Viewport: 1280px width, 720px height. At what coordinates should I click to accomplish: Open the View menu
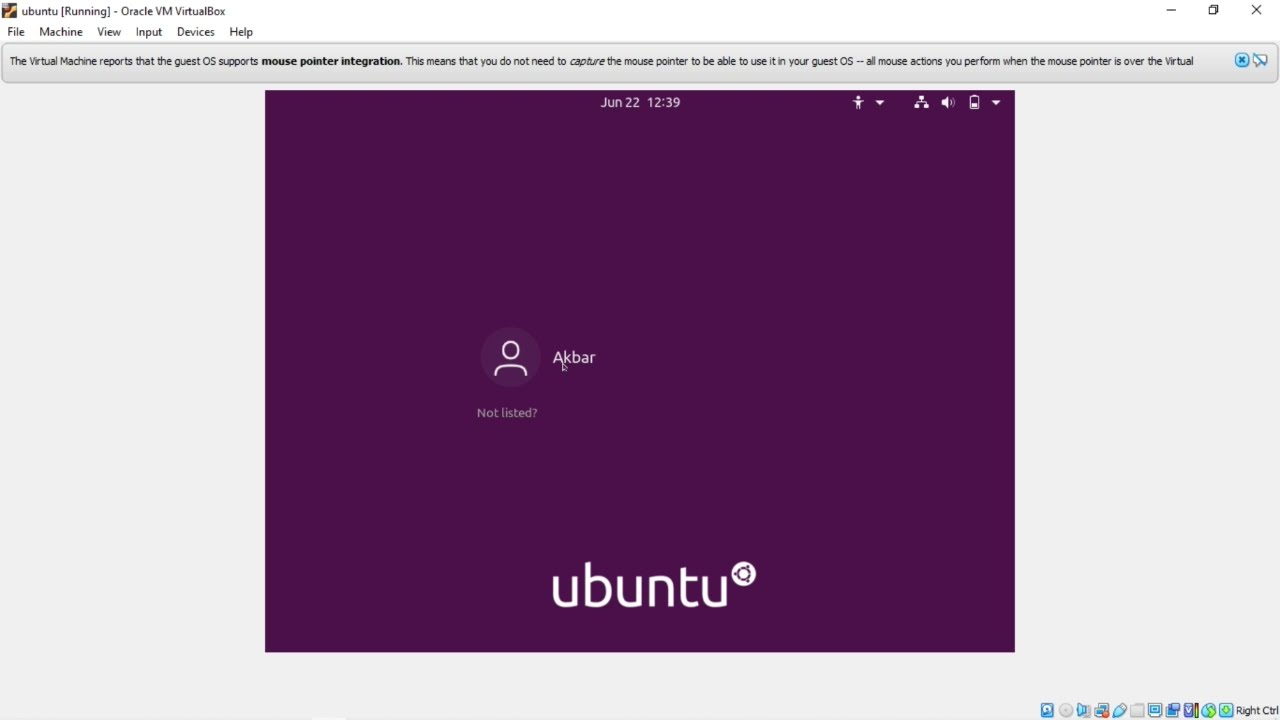pyautogui.click(x=109, y=32)
